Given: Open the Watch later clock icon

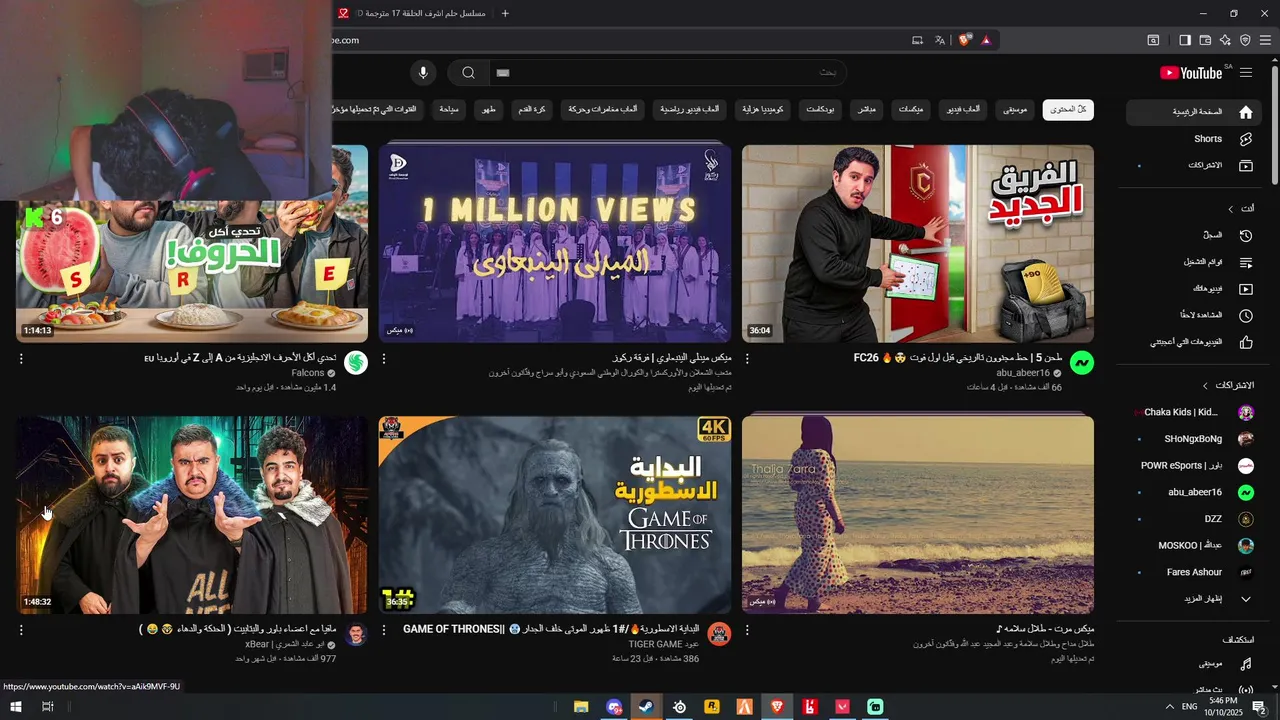Looking at the screenshot, I should click(1245, 315).
